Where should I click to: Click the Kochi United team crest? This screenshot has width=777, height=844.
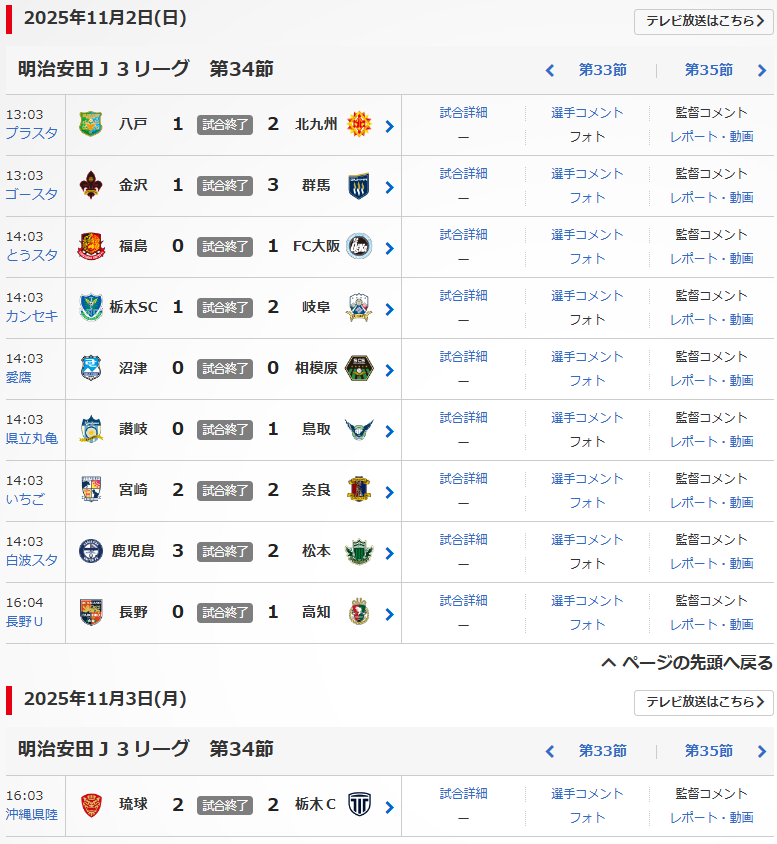pyautogui.click(x=359, y=612)
